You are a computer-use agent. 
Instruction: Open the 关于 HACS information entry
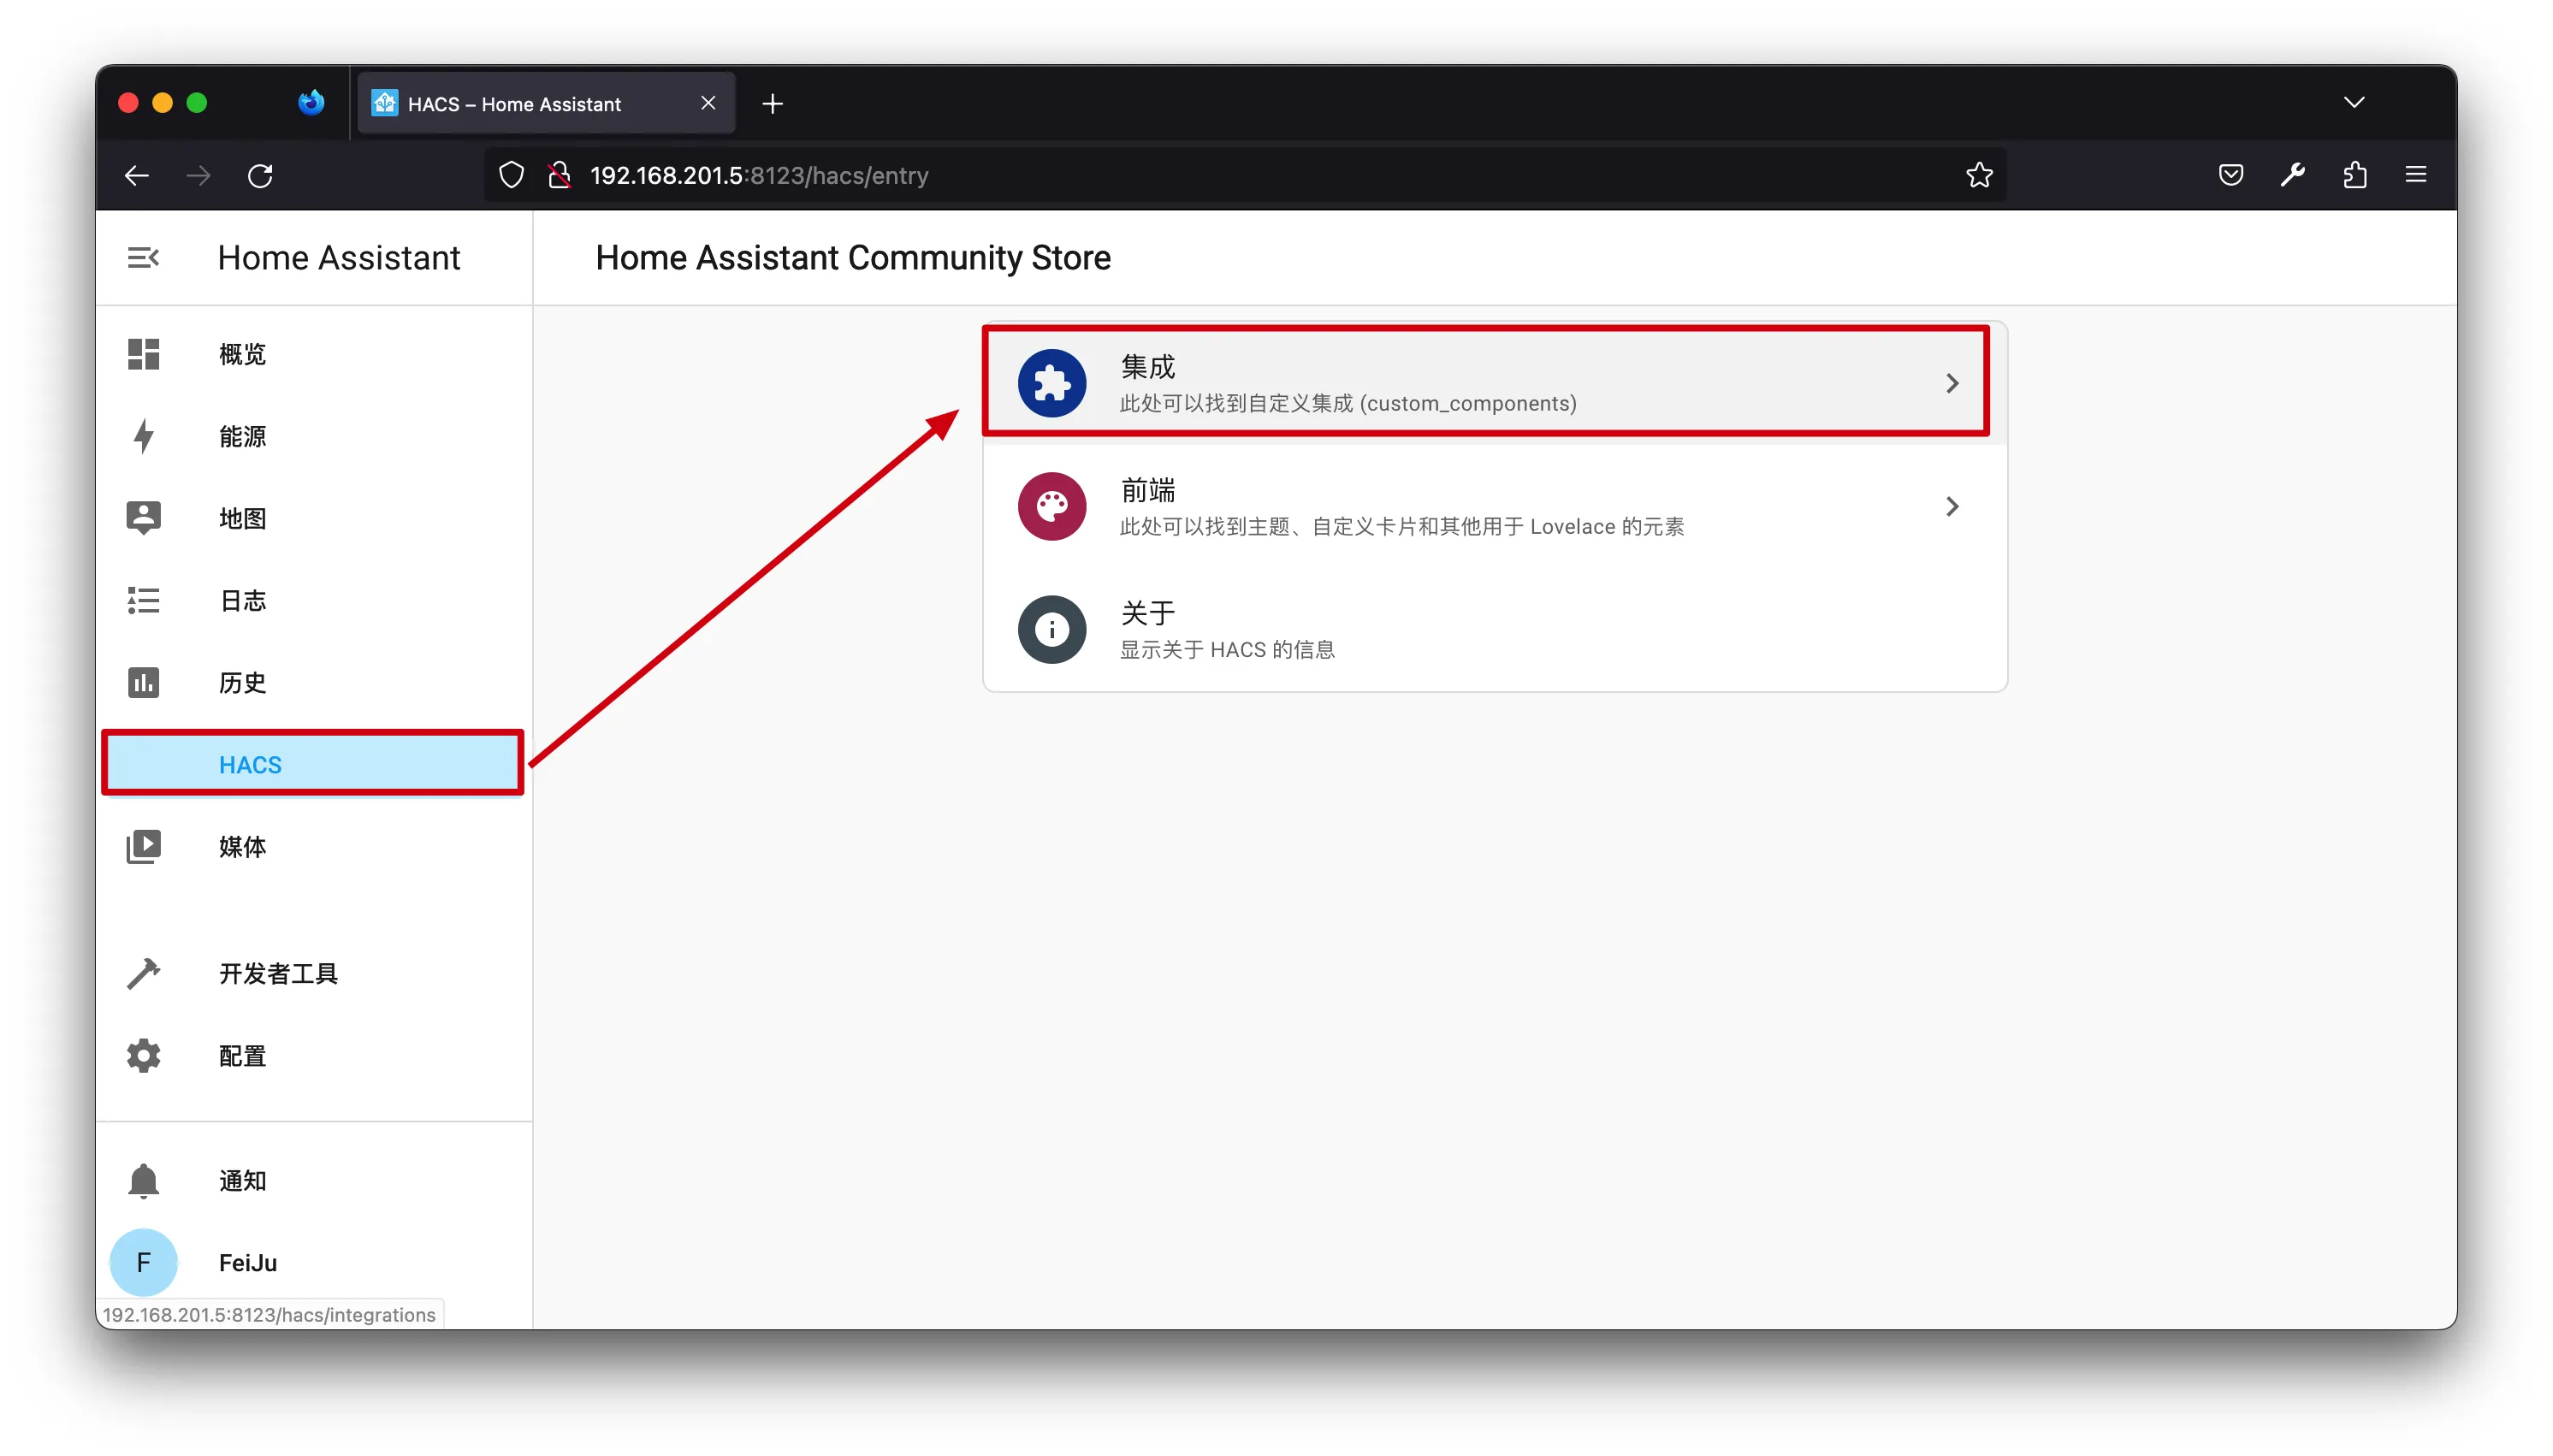[1494, 629]
